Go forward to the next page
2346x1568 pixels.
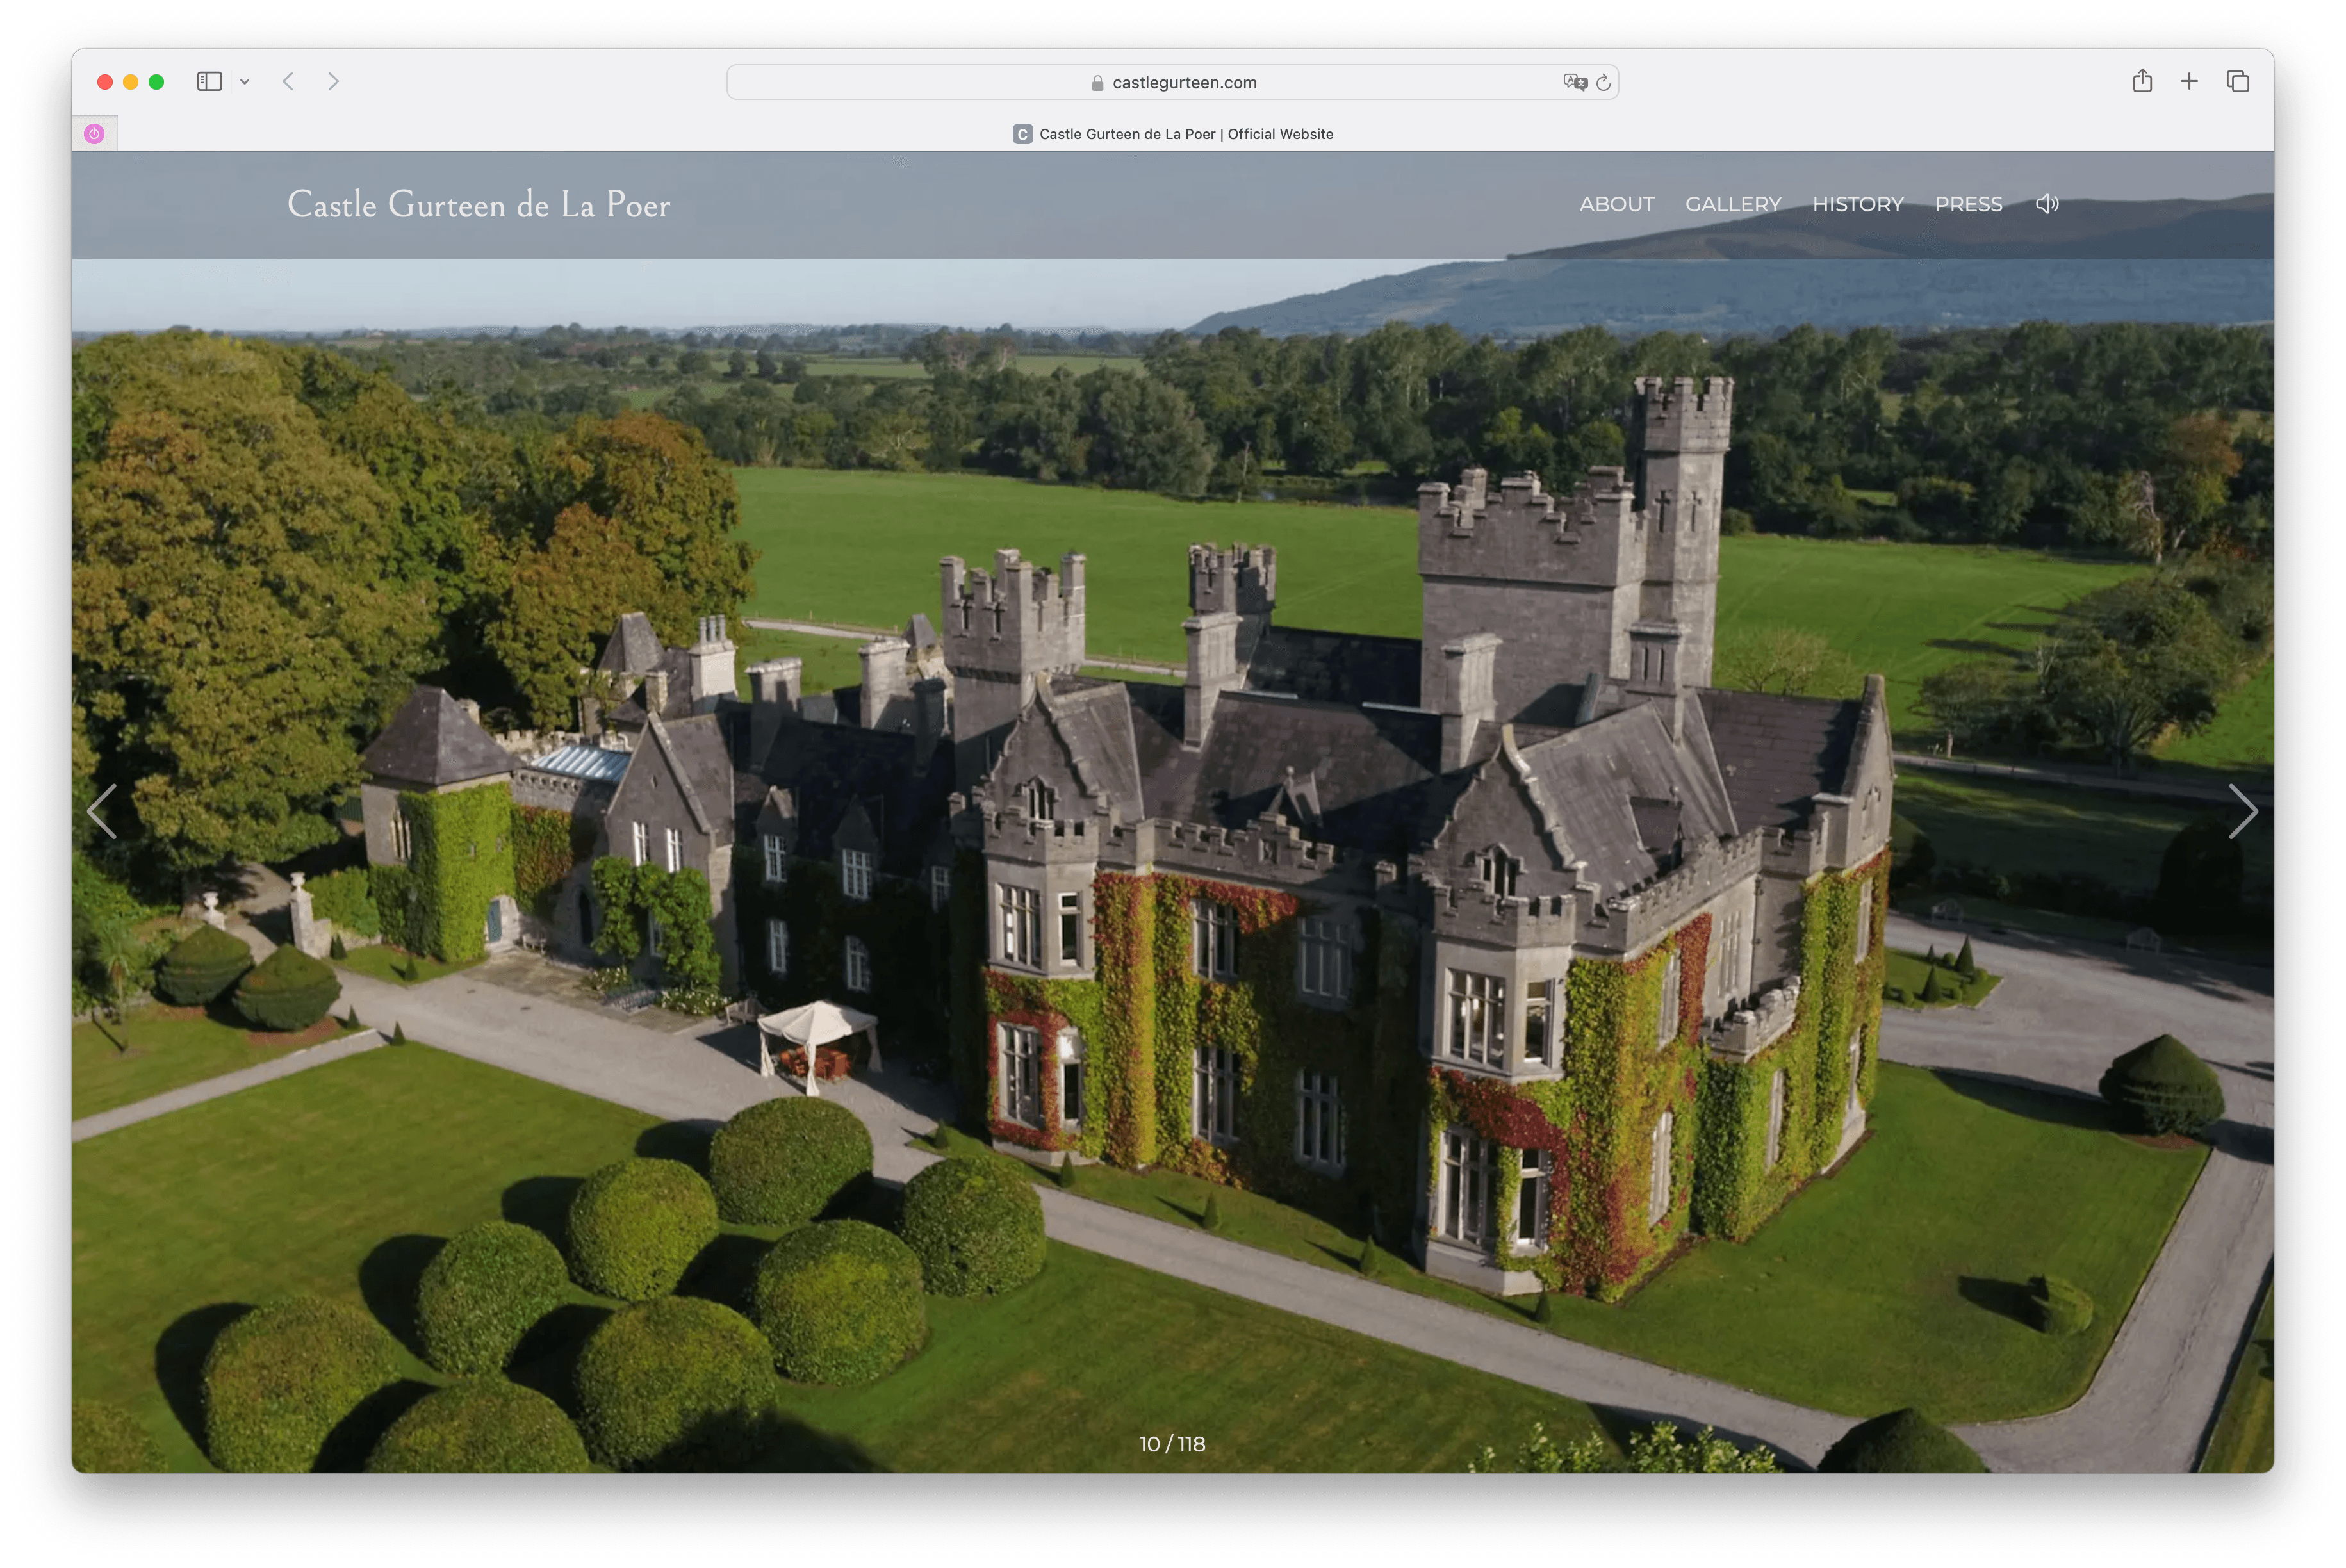tap(334, 82)
